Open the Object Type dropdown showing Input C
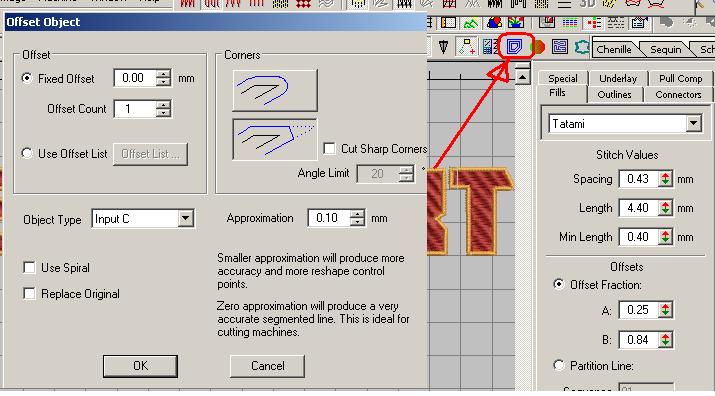 [x=143, y=219]
